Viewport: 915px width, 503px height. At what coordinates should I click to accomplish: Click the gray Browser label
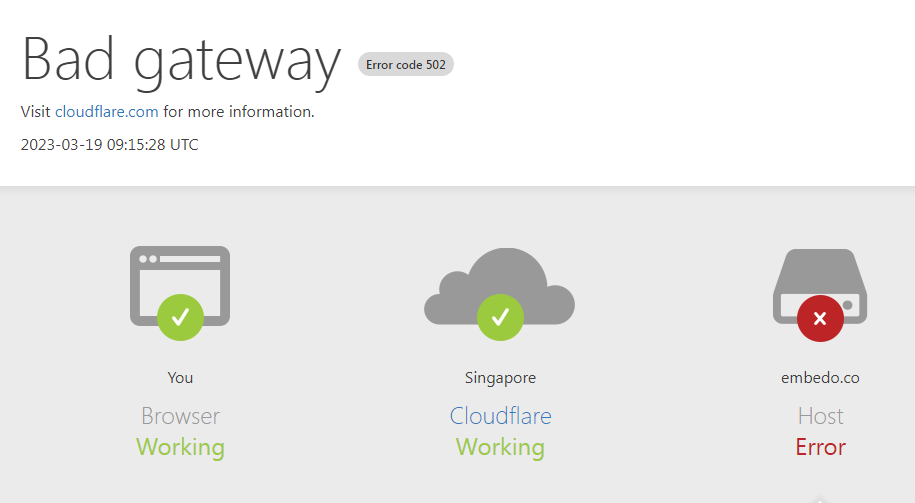pyautogui.click(x=180, y=416)
